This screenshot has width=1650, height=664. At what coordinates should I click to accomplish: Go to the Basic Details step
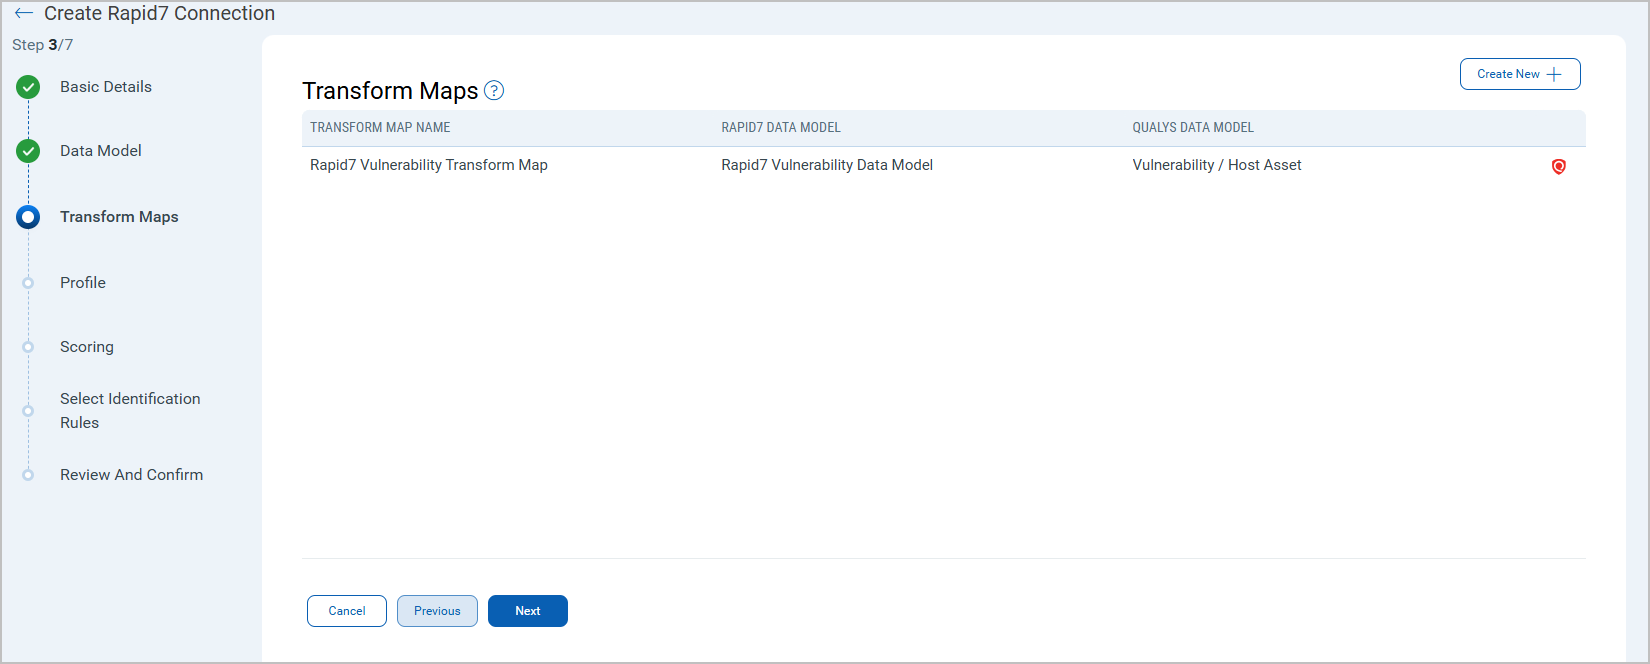point(105,87)
